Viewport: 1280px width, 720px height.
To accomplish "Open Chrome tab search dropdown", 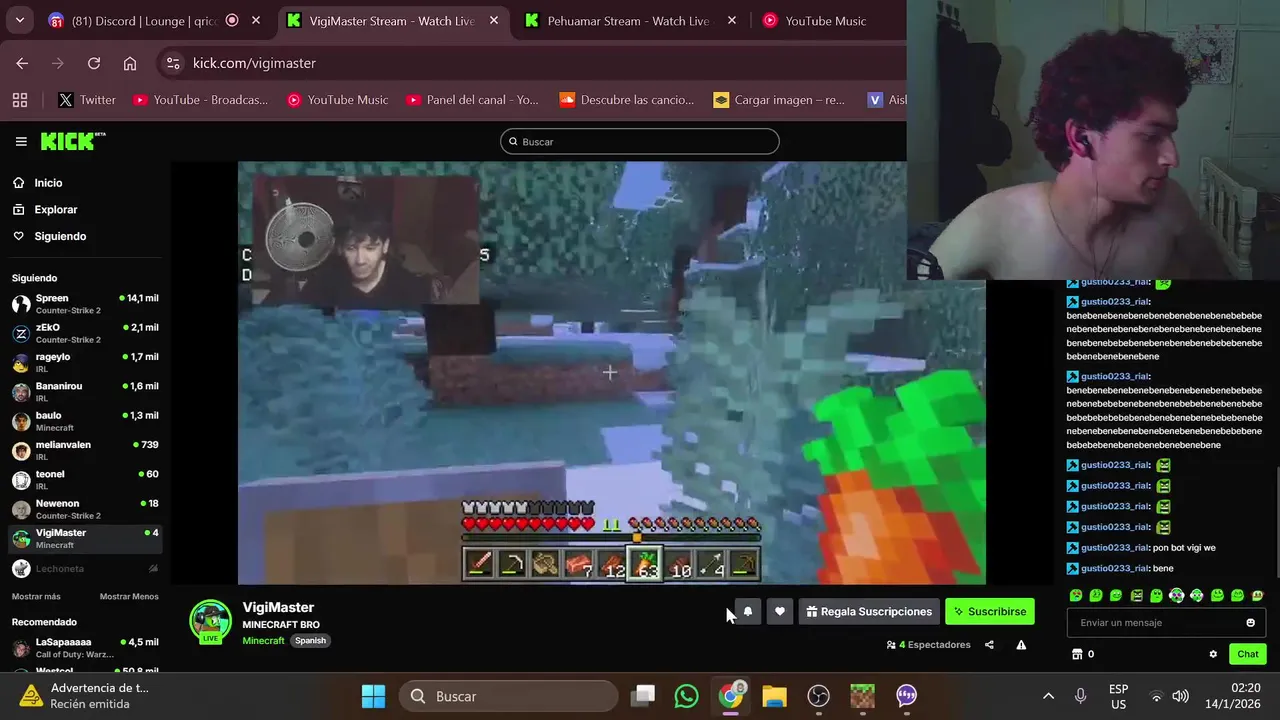I will [x=19, y=20].
